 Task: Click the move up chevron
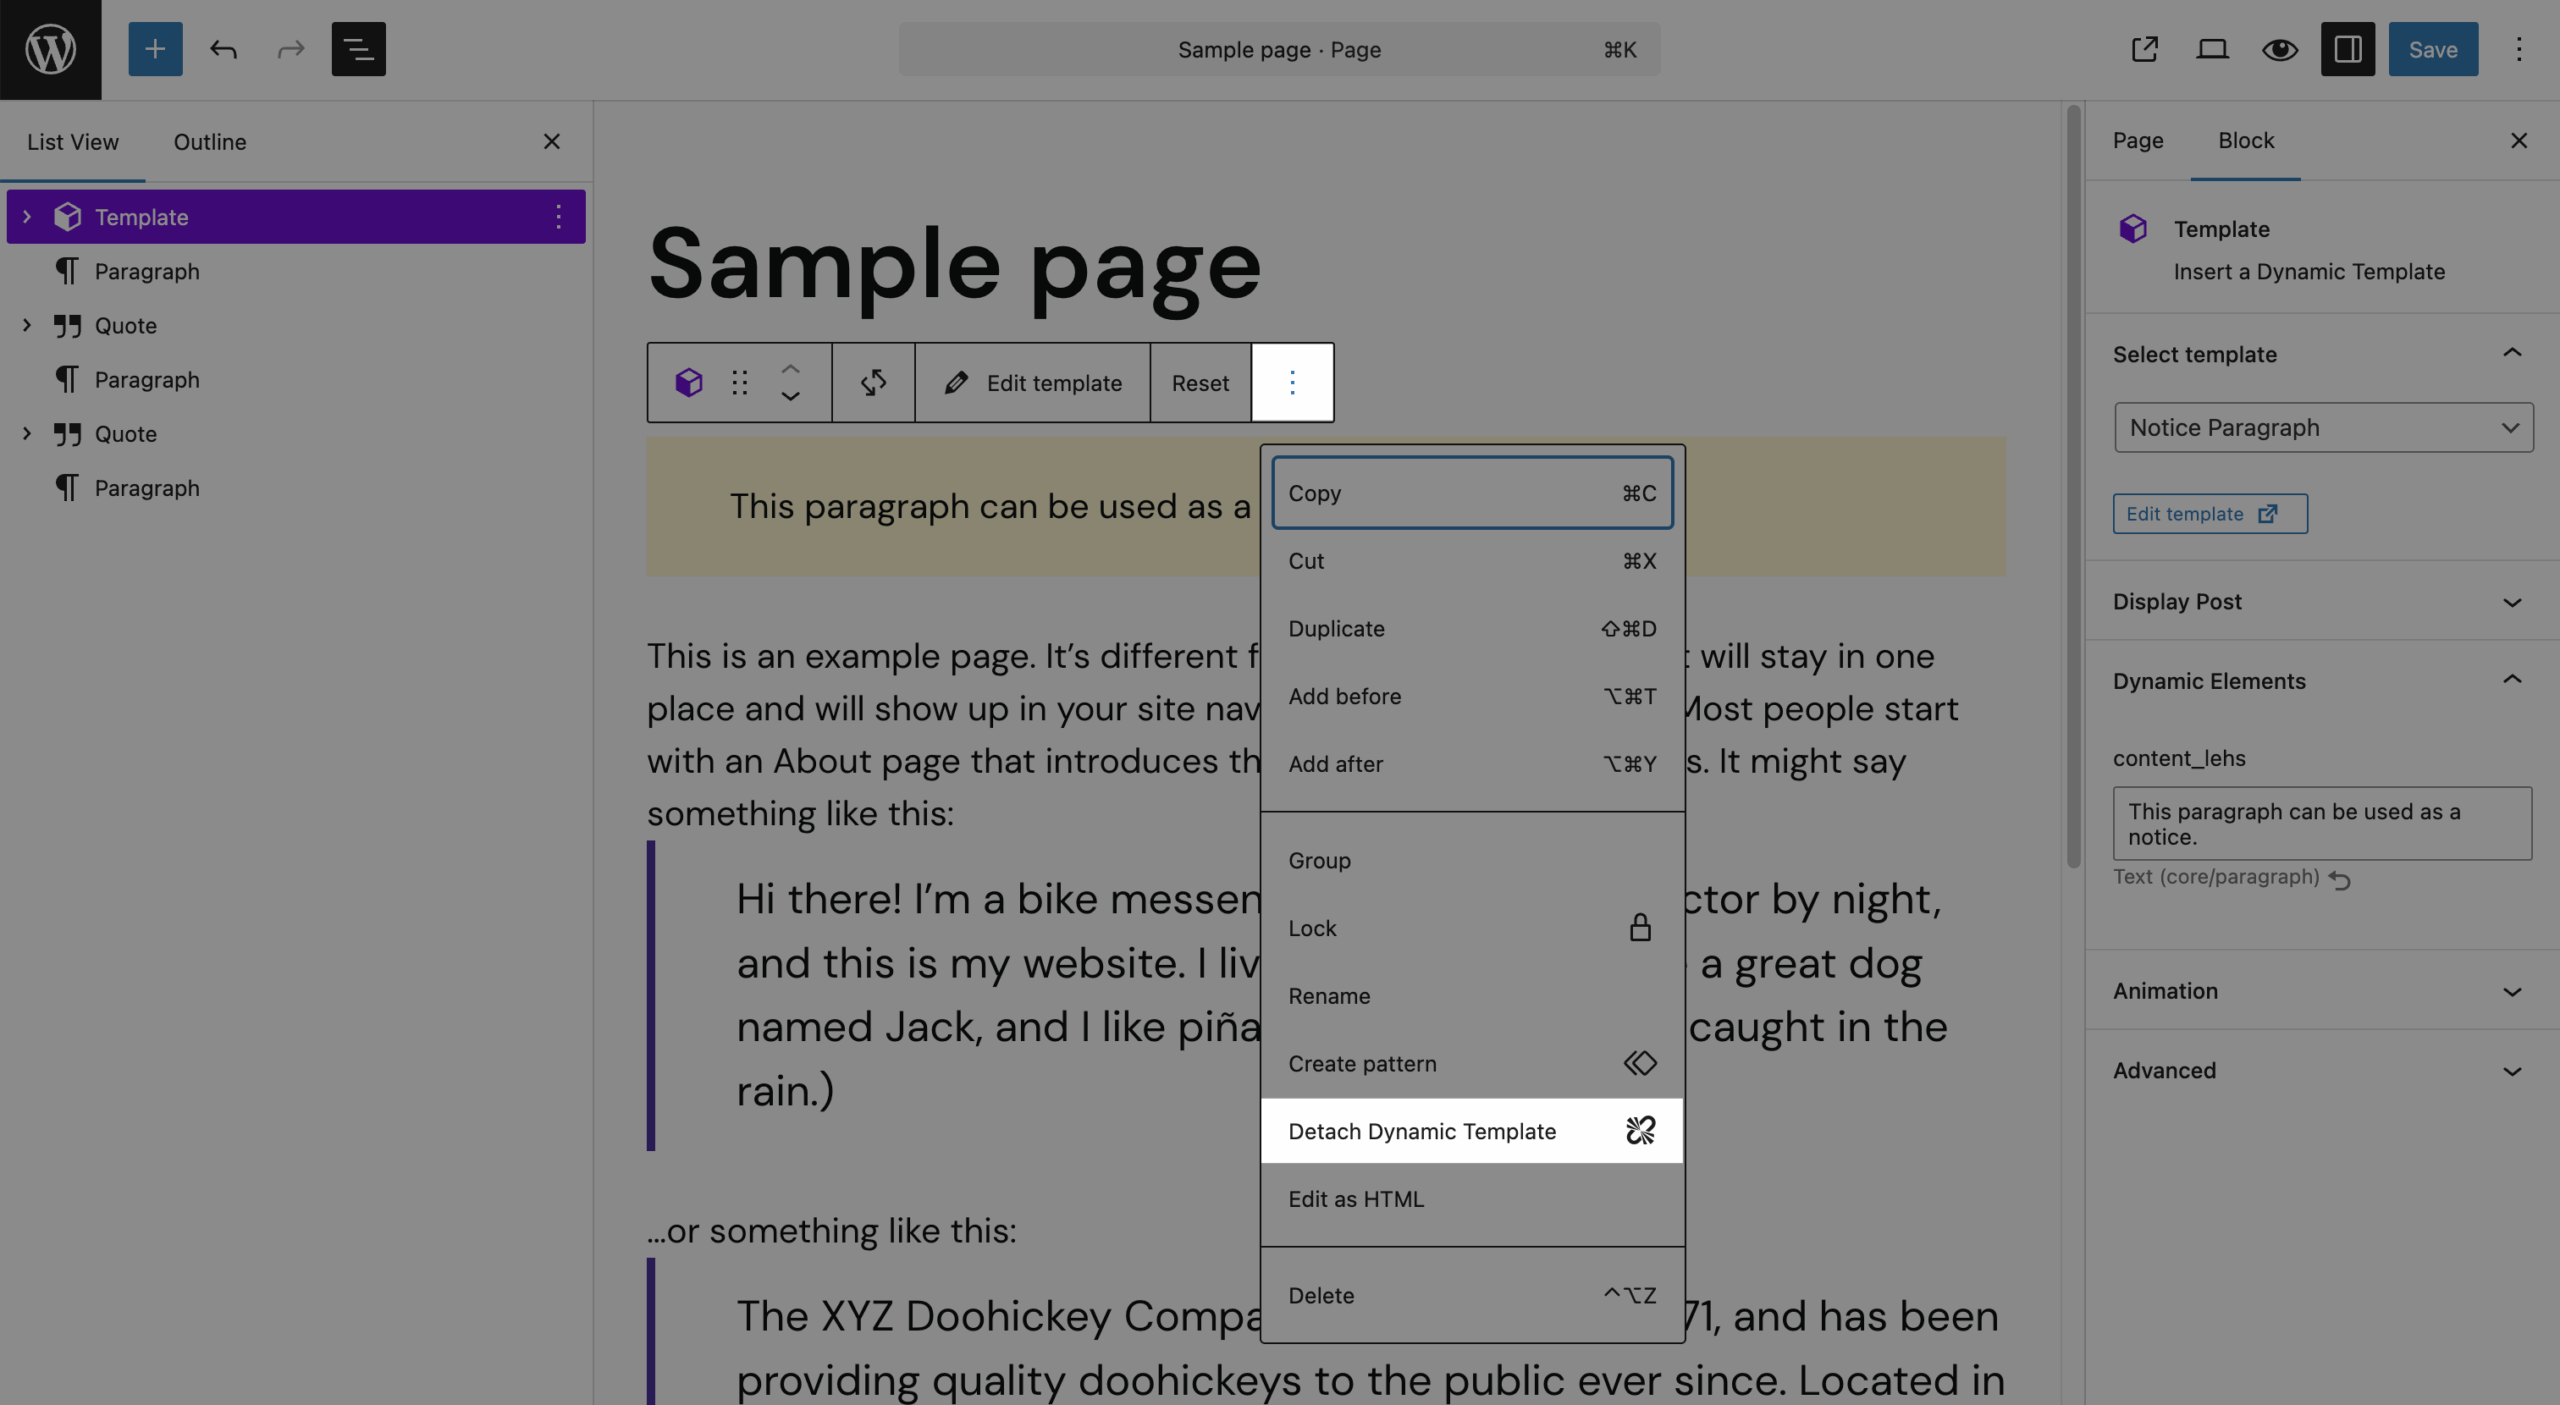coord(790,369)
